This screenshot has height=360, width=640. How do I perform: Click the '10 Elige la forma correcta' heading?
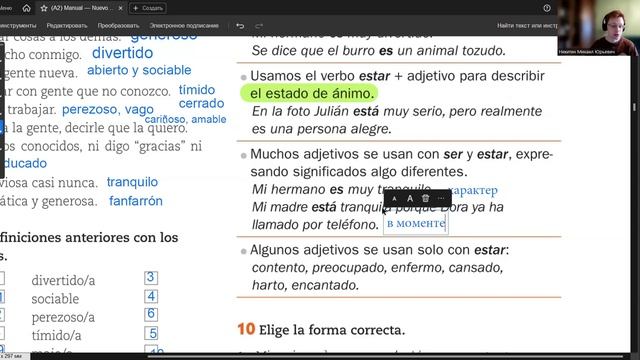(321, 330)
